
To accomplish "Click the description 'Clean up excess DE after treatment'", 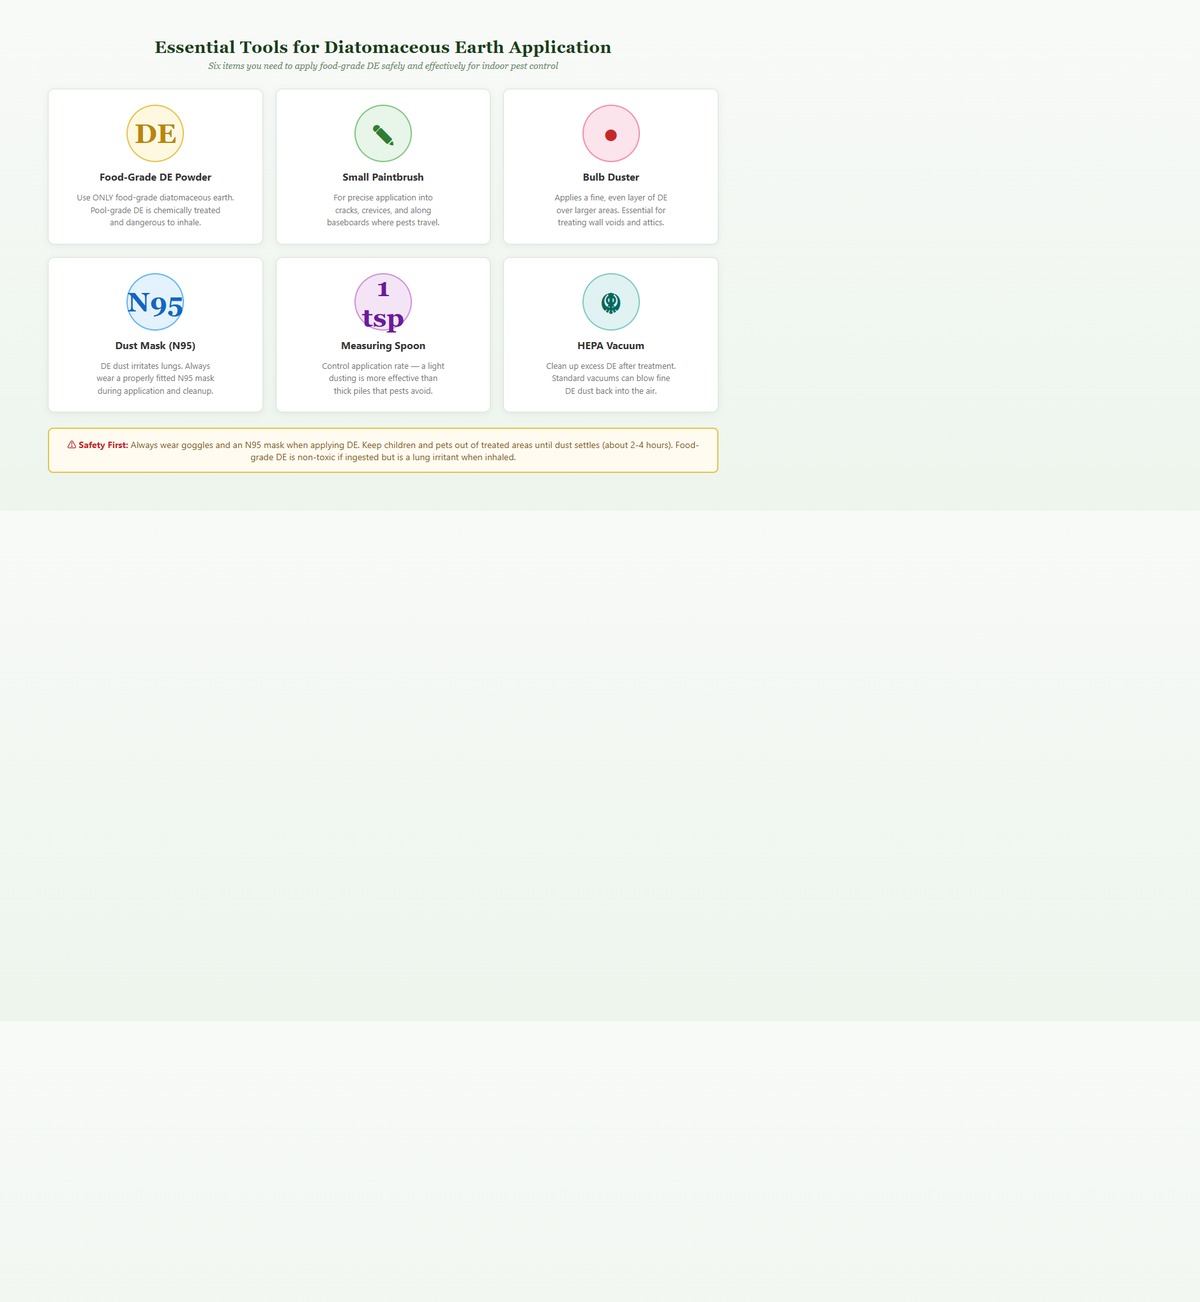I will pos(611,379).
